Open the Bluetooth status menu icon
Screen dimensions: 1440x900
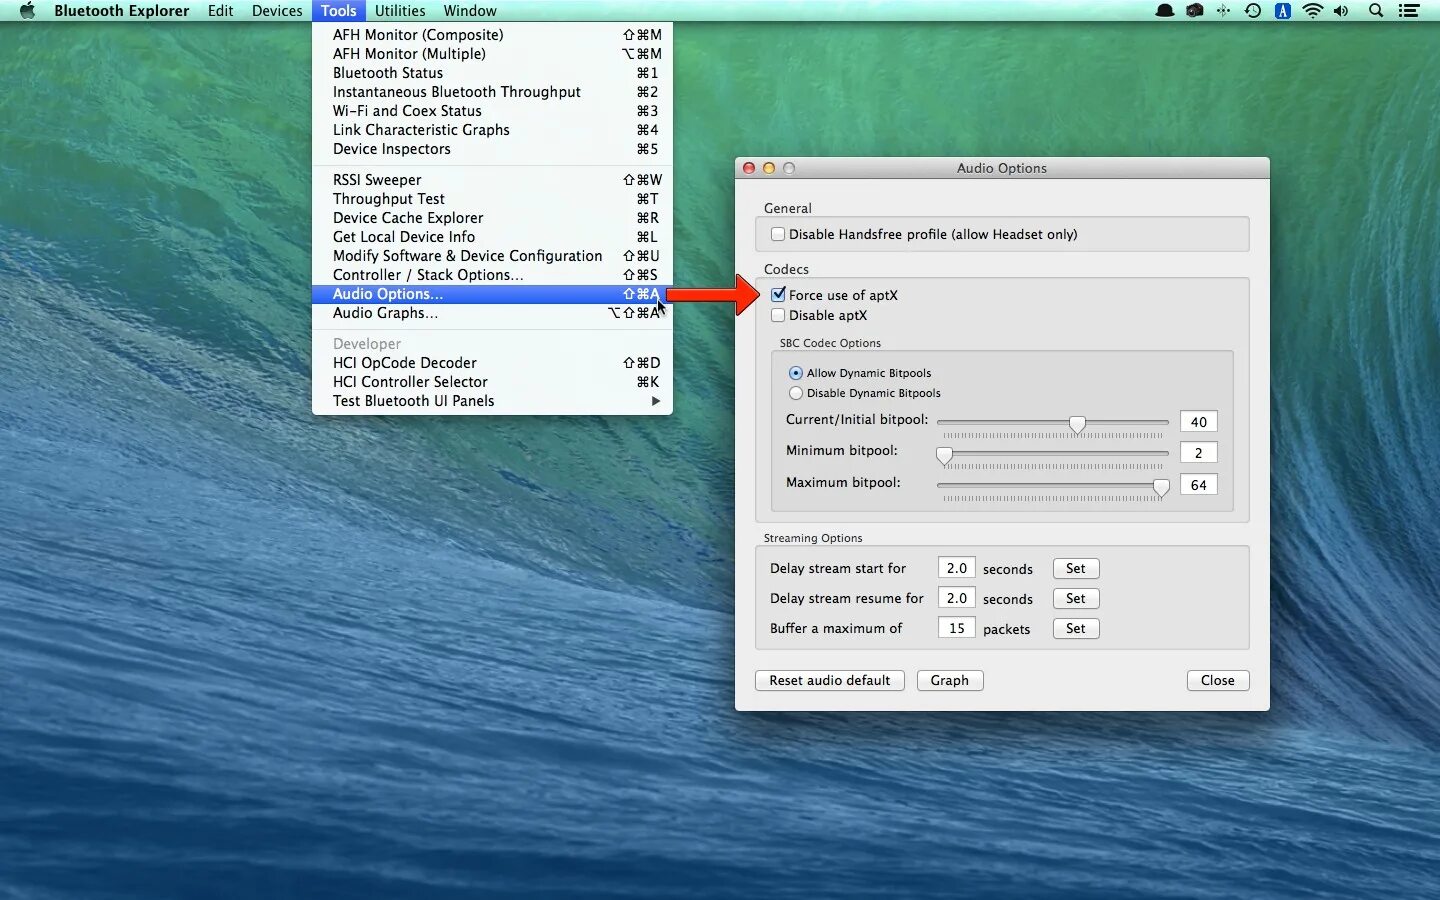tap(1223, 11)
